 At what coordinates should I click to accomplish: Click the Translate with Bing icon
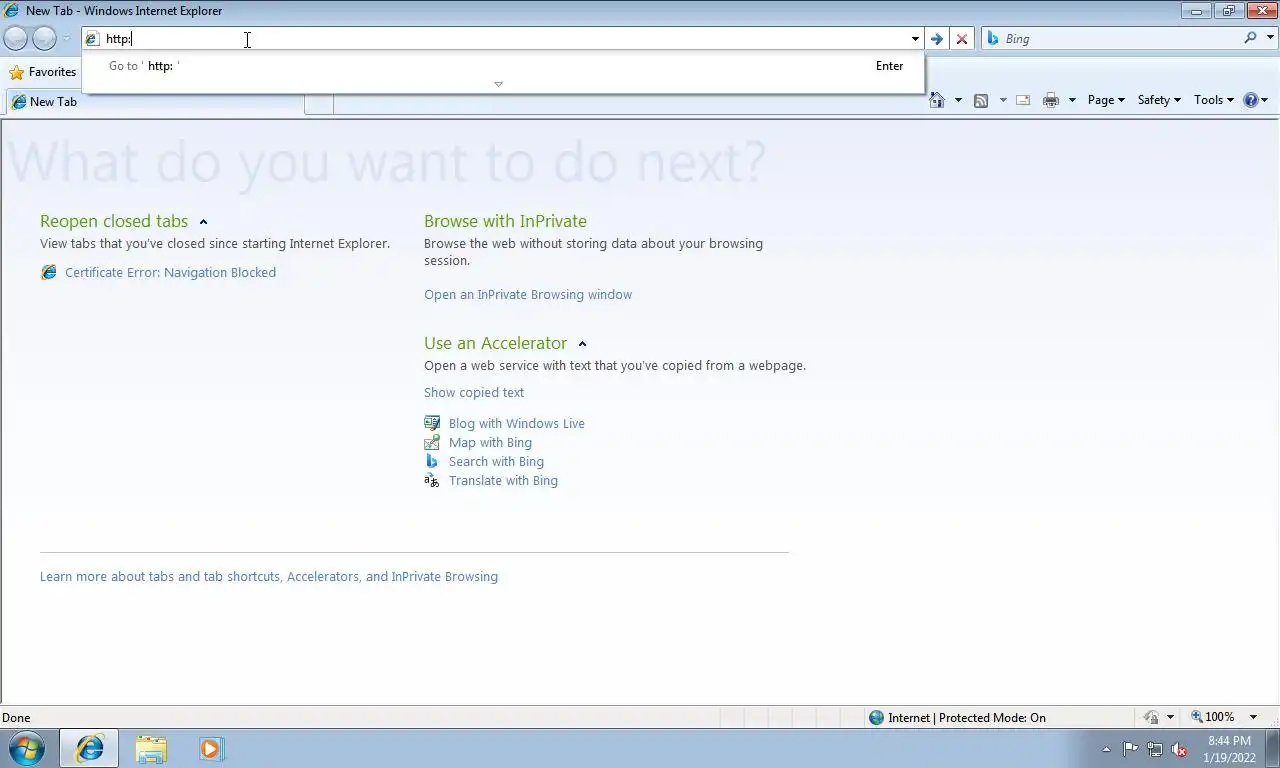(432, 480)
